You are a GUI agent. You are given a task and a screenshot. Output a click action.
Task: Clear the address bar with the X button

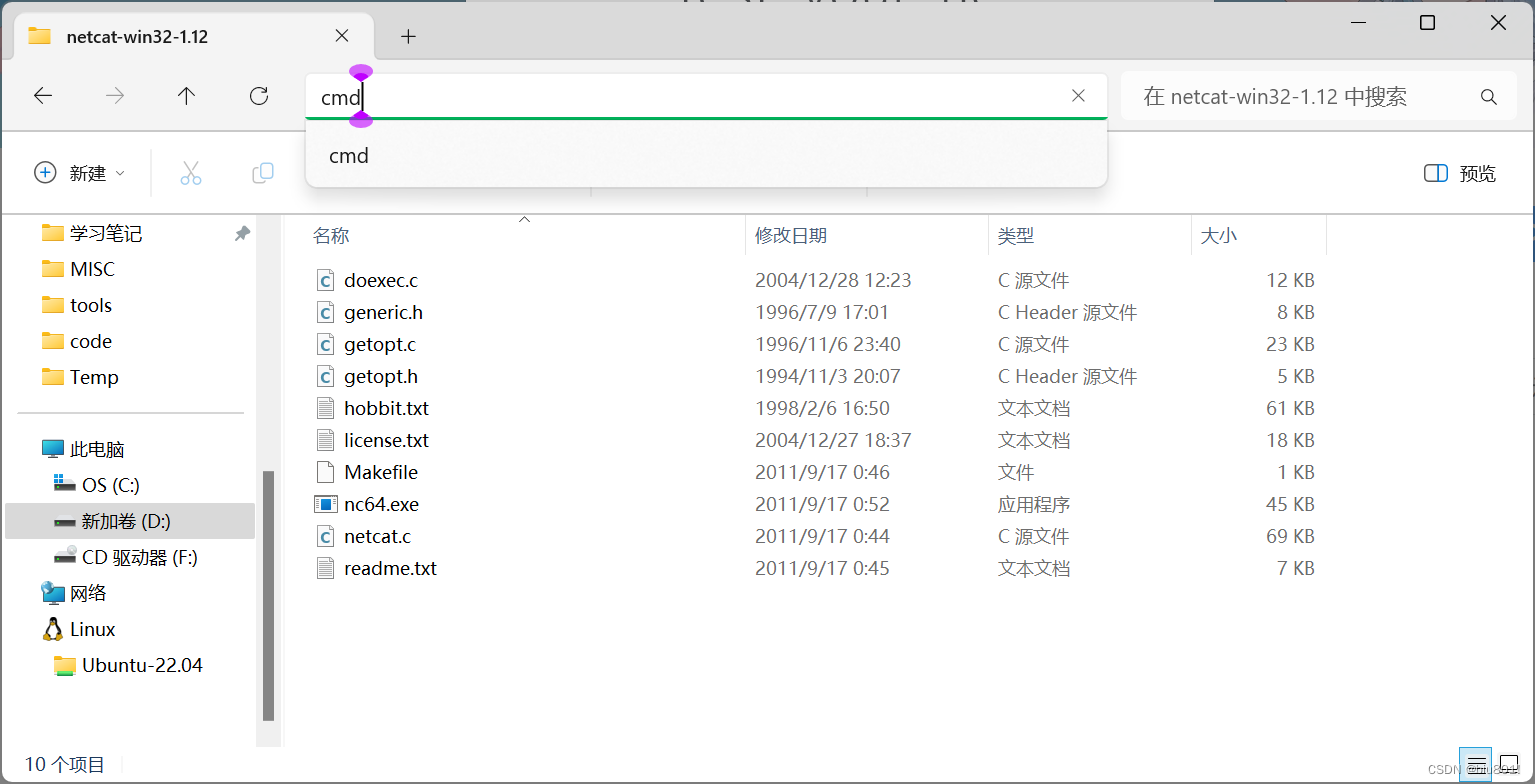coord(1078,95)
